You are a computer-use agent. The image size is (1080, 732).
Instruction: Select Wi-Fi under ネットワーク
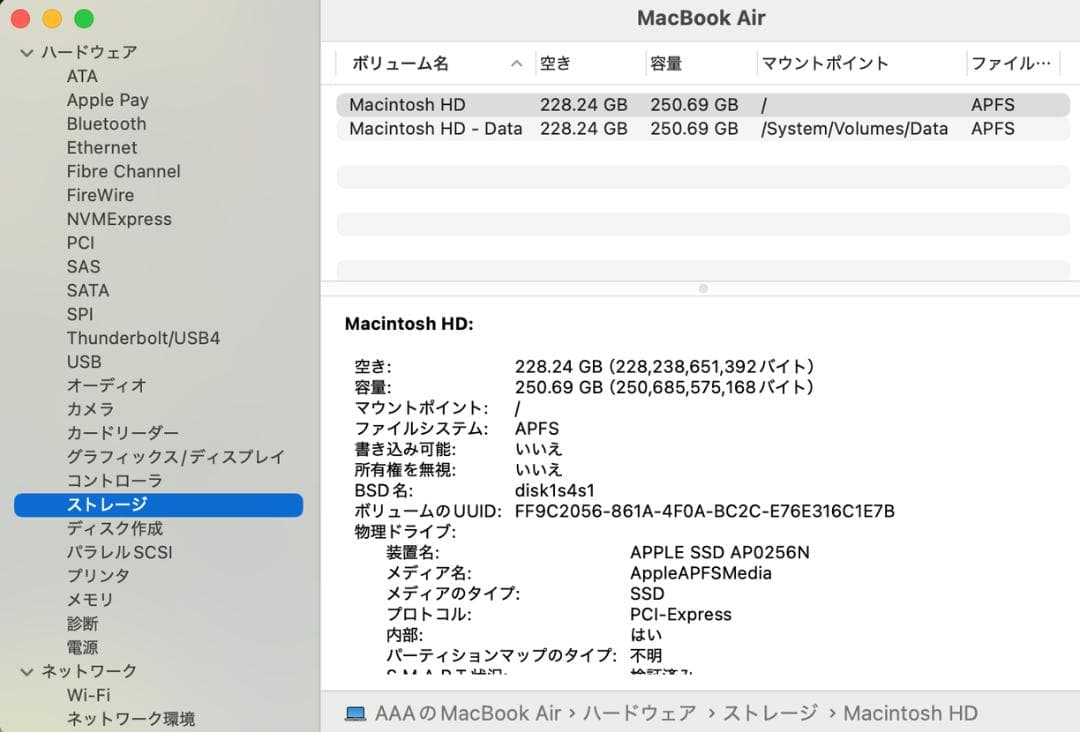point(88,694)
